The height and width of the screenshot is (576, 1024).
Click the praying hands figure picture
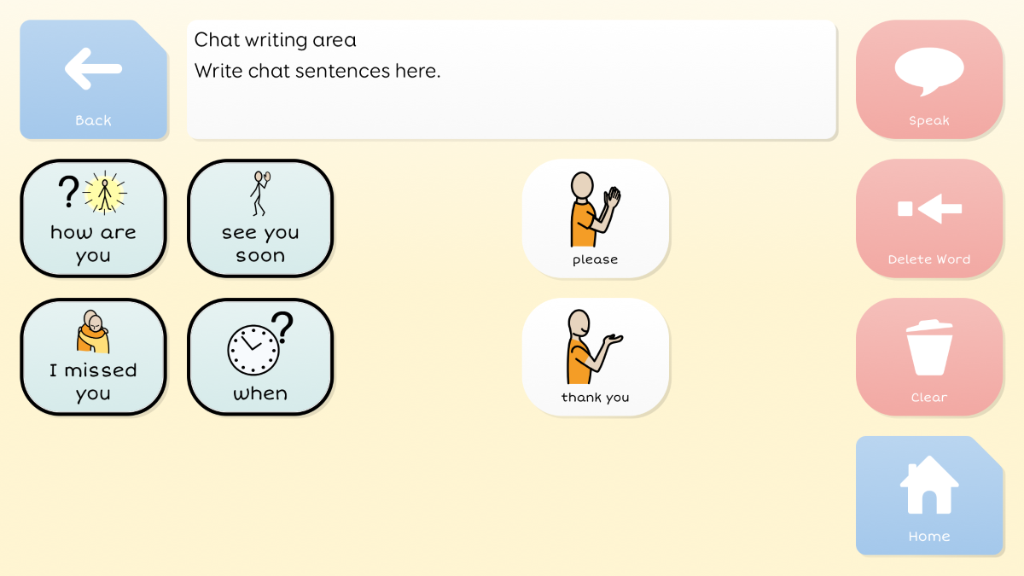pos(595,209)
